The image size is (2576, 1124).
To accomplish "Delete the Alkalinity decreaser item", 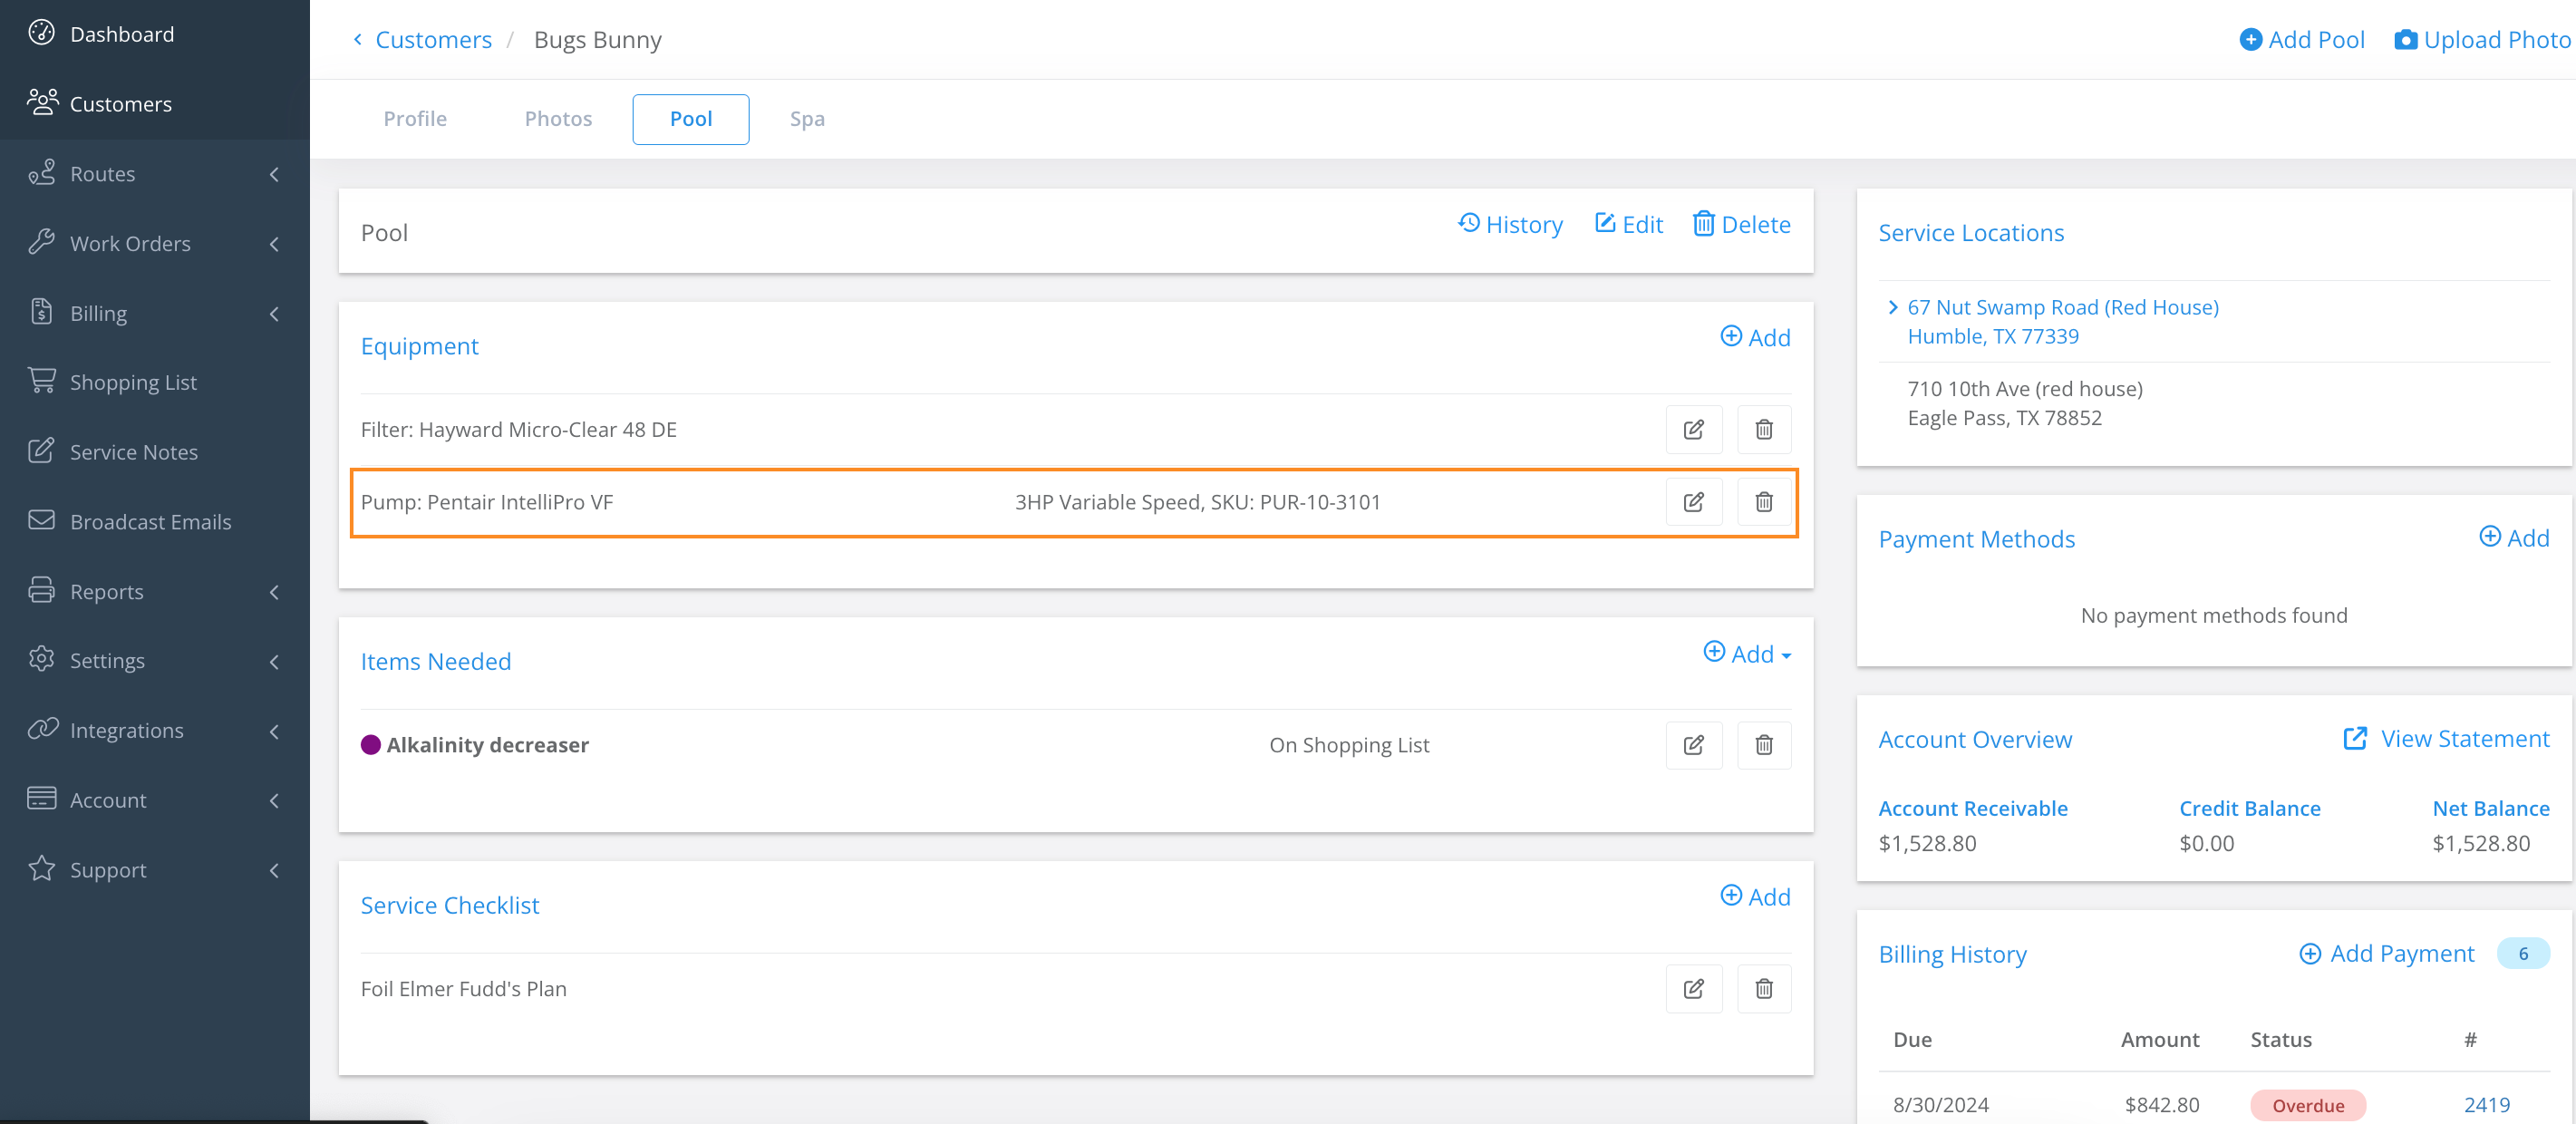I will [1764, 745].
